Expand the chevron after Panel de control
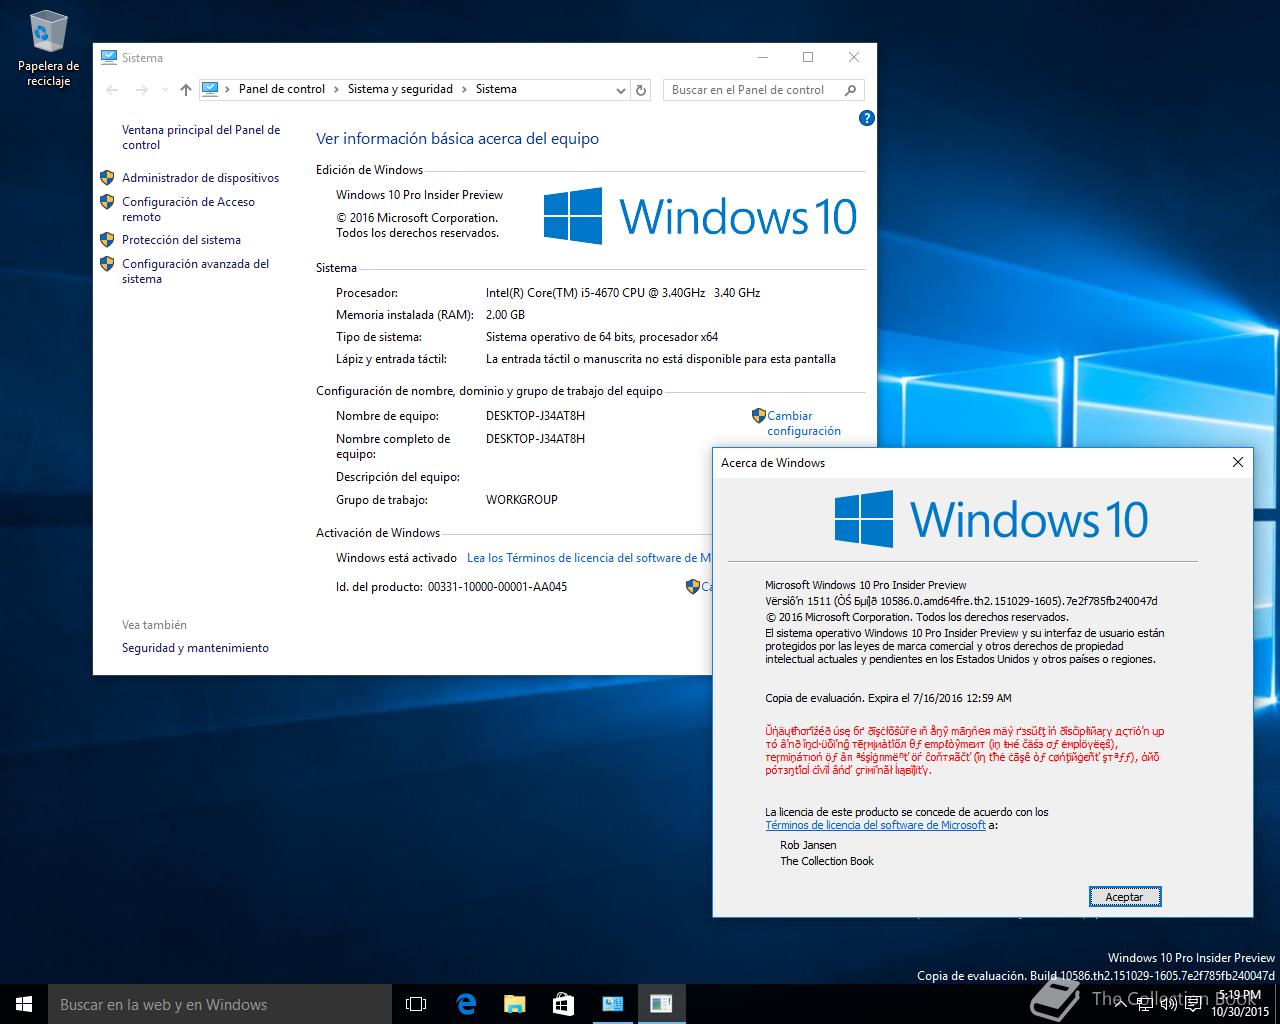Viewport: 1280px width, 1024px height. coord(336,89)
